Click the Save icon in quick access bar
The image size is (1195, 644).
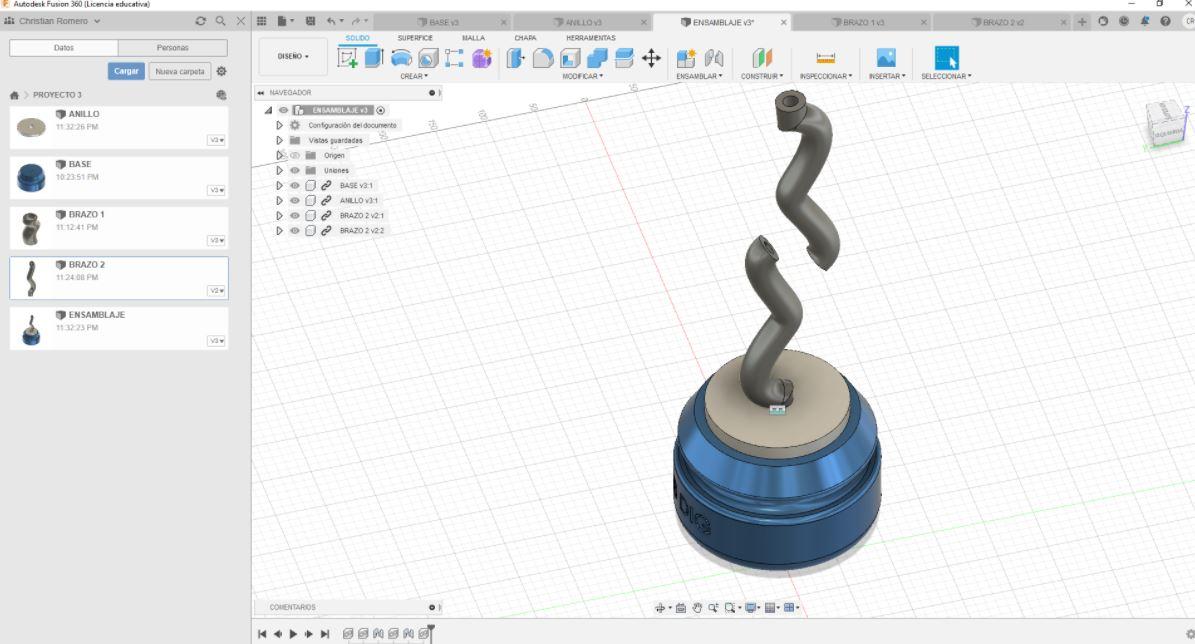(x=310, y=21)
